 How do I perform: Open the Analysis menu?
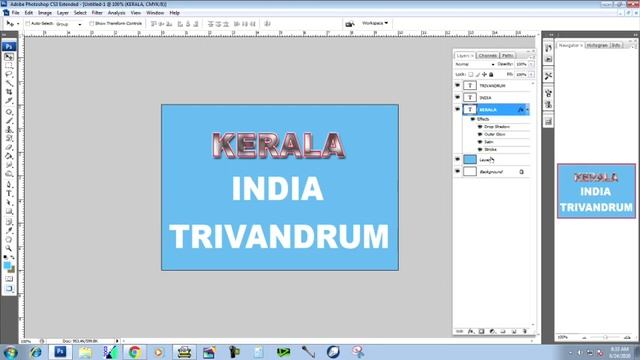click(116, 13)
